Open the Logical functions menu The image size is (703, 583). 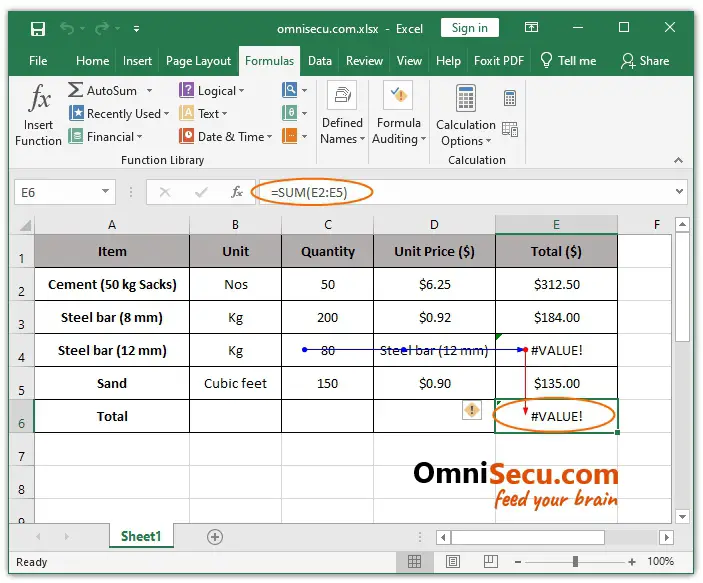tap(211, 91)
